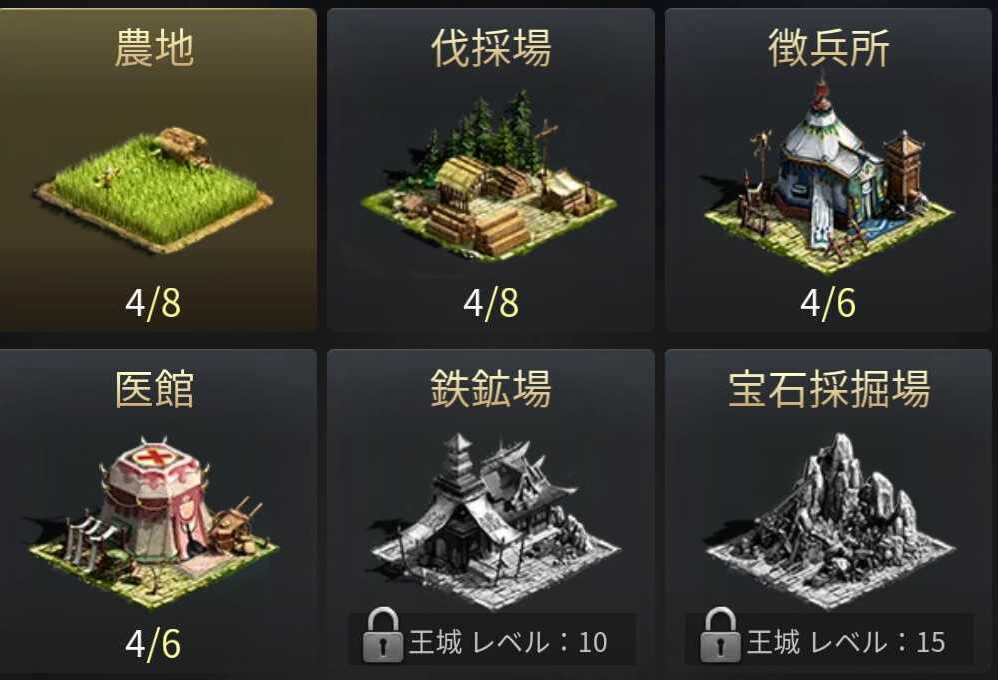The width and height of the screenshot is (998, 680).
Task: Click the 4/6 count under 徴兵所
Action: coord(828,303)
